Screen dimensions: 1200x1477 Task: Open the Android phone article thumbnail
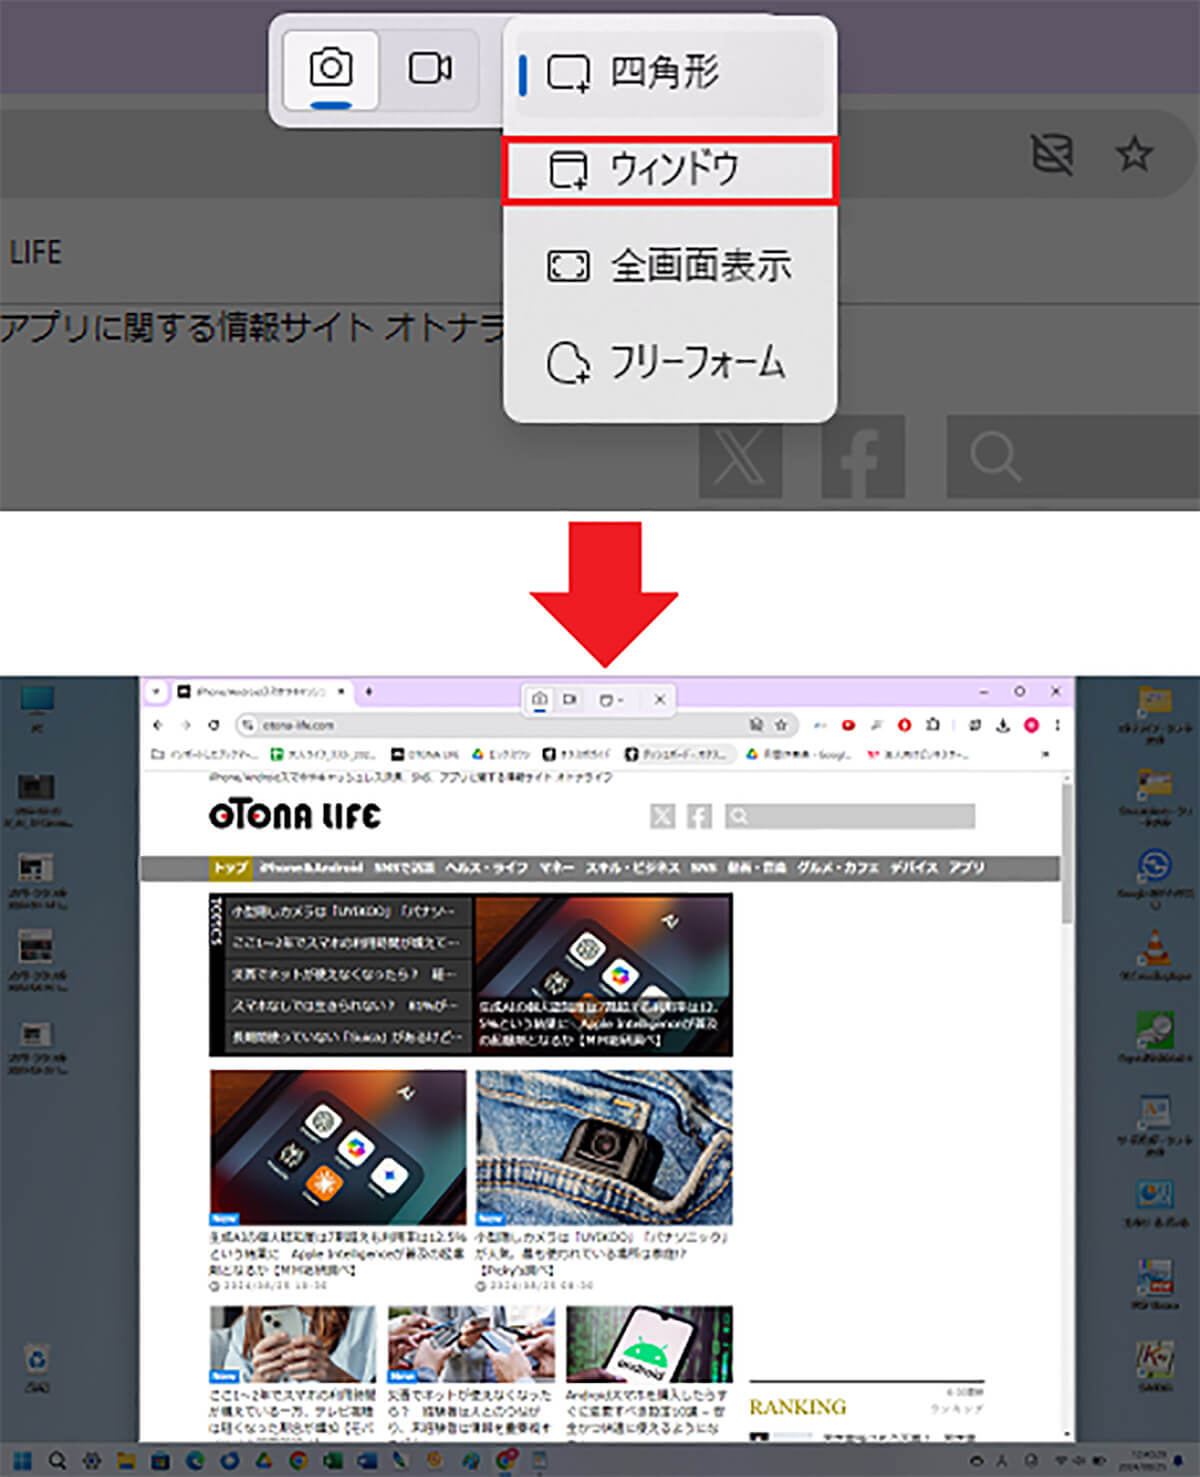649,1344
